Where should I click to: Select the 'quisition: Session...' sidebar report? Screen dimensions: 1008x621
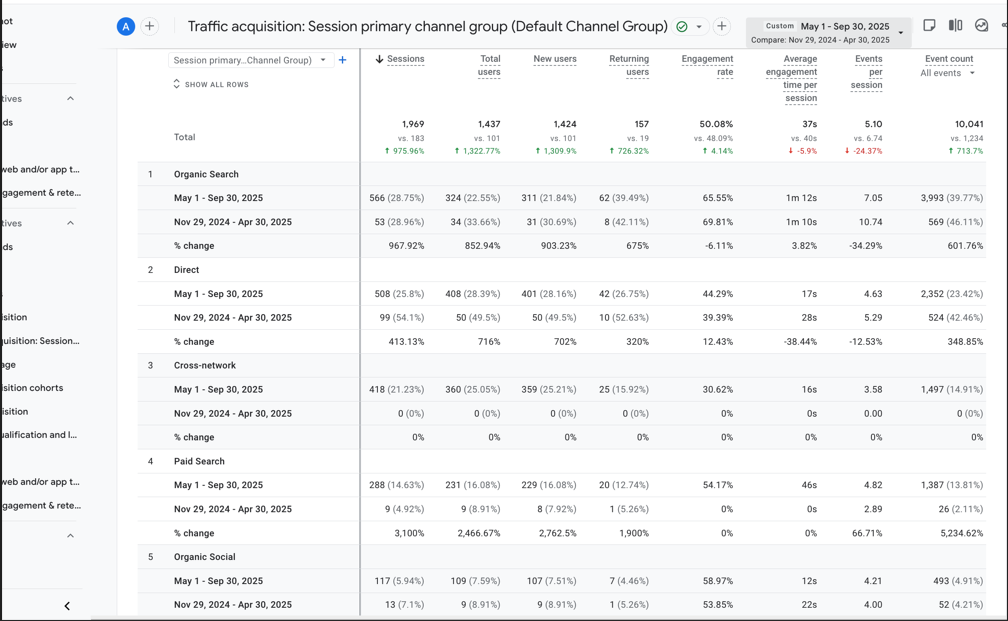tap(40, 341)
